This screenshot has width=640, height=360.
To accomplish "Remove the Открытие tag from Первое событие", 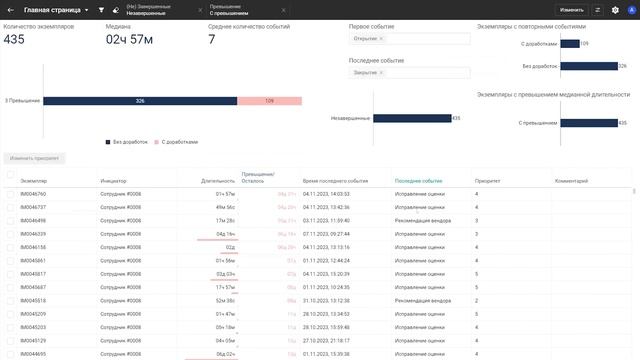I will tap(381, 39).
